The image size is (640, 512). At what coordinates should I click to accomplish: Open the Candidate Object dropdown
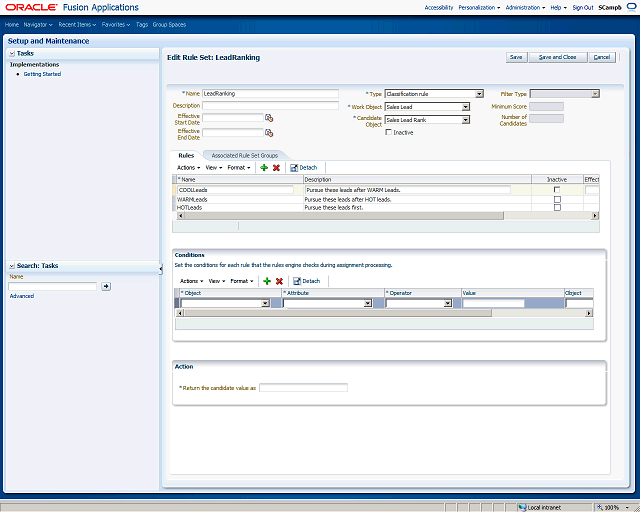466,120
